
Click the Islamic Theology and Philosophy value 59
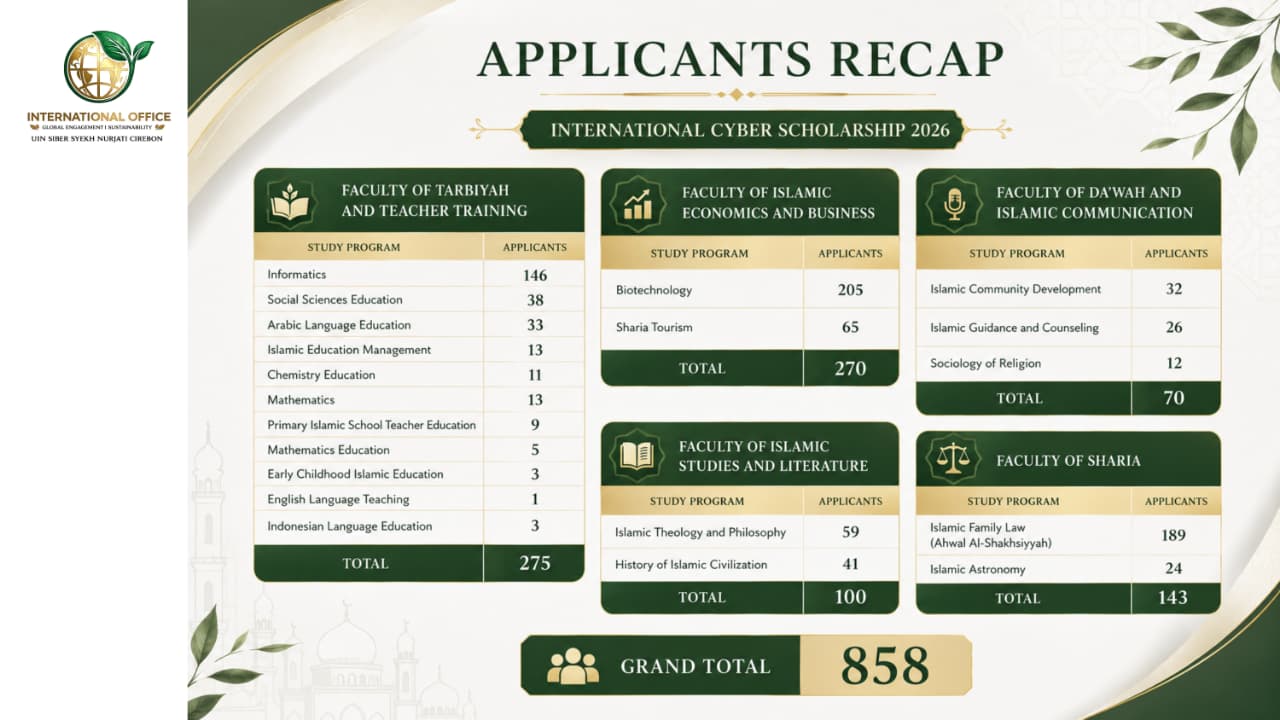point(851,532)
